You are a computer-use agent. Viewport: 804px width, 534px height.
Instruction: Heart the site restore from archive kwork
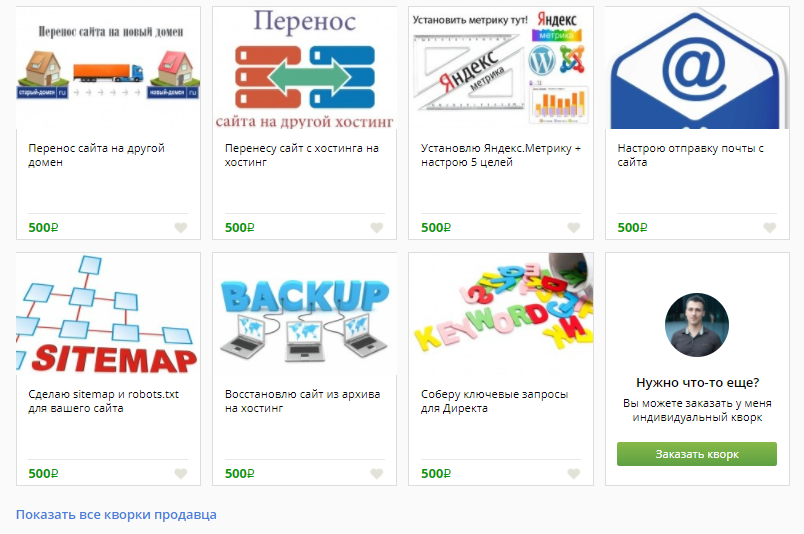click(377, 473)
